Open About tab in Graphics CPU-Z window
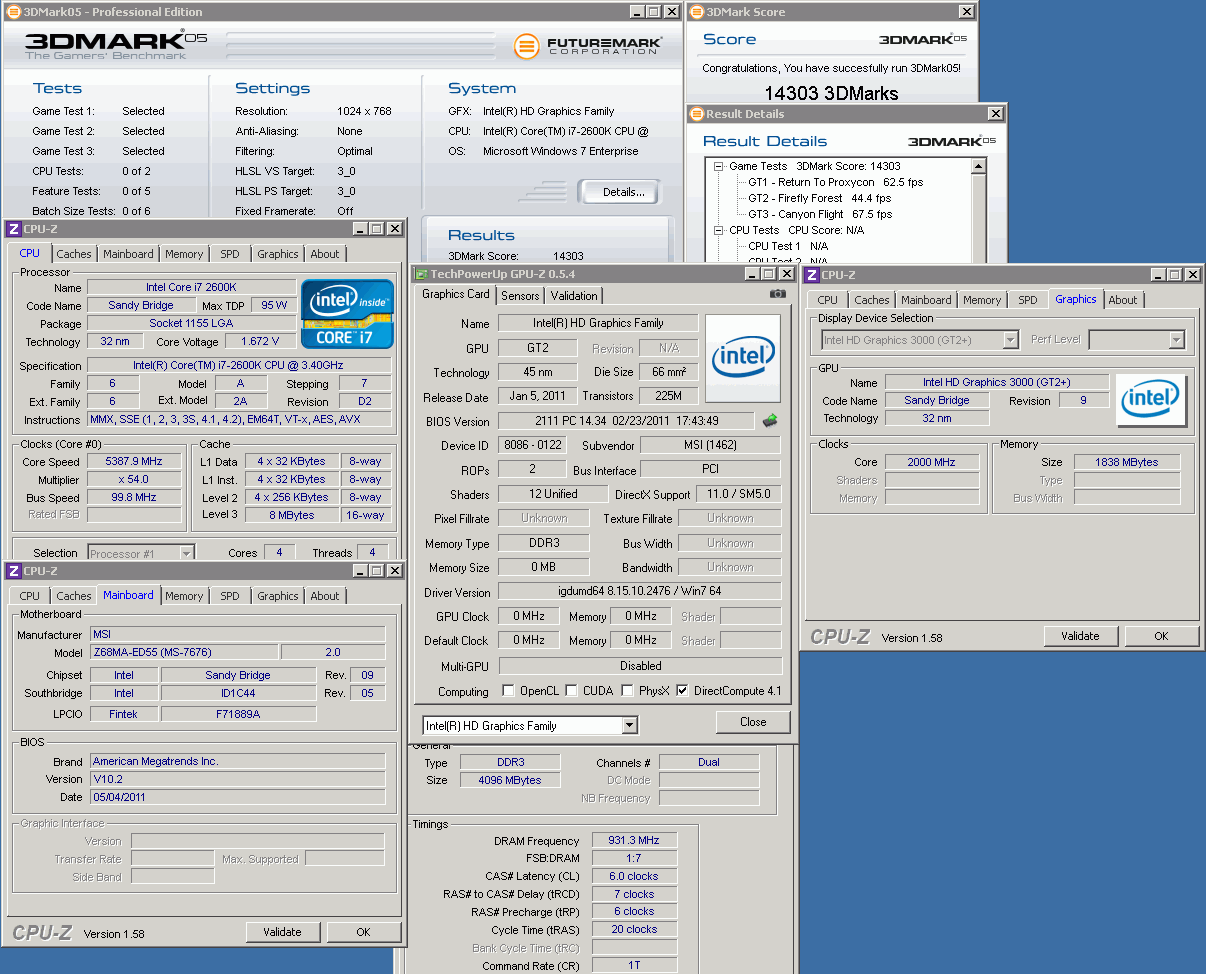1206x974 pixels. pos(1123,300)
